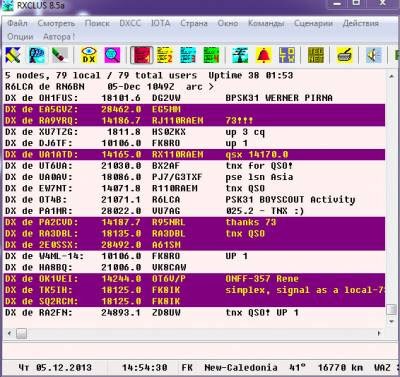Select spot row DX de TK5IH

(x=195, y=290)
